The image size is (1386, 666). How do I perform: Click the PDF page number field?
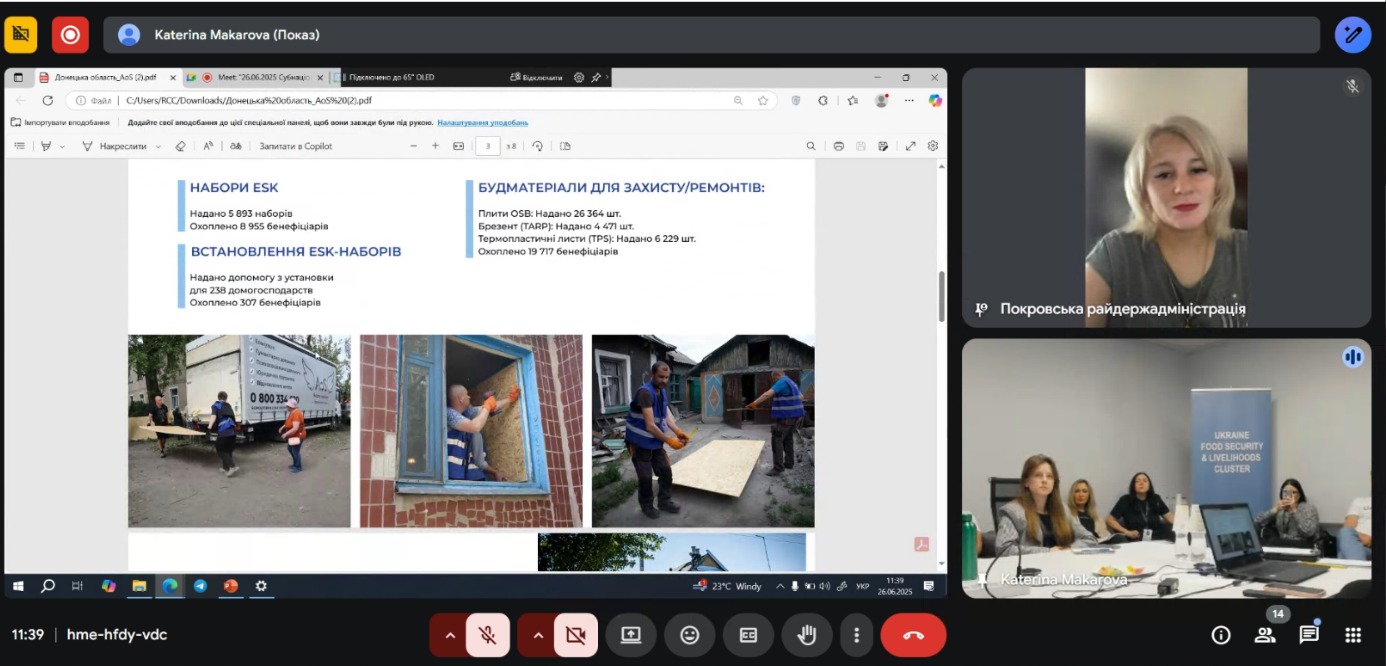(488, 146)
